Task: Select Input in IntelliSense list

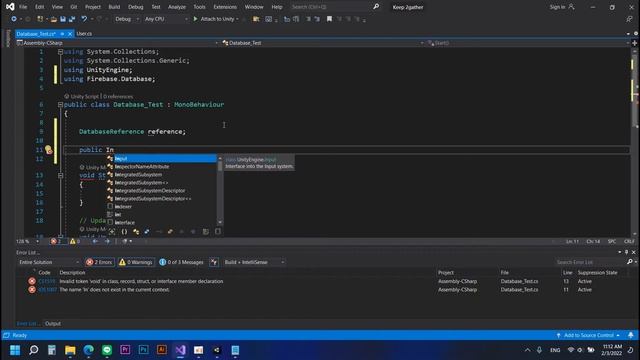Action: click(161, 158)
